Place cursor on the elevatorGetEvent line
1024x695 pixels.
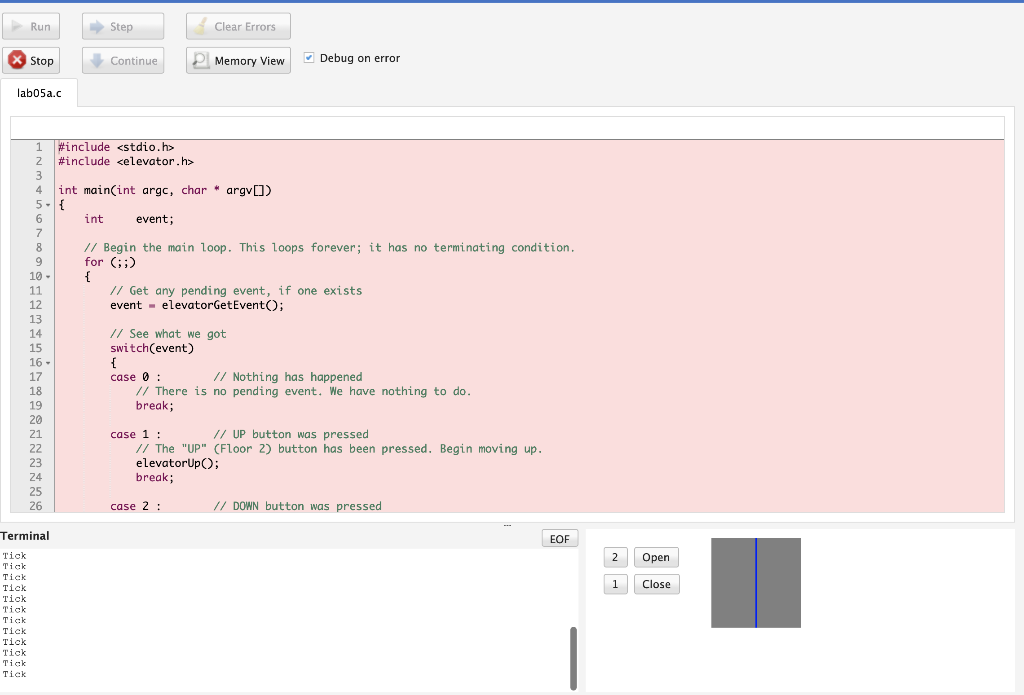[x=200, y=305]
